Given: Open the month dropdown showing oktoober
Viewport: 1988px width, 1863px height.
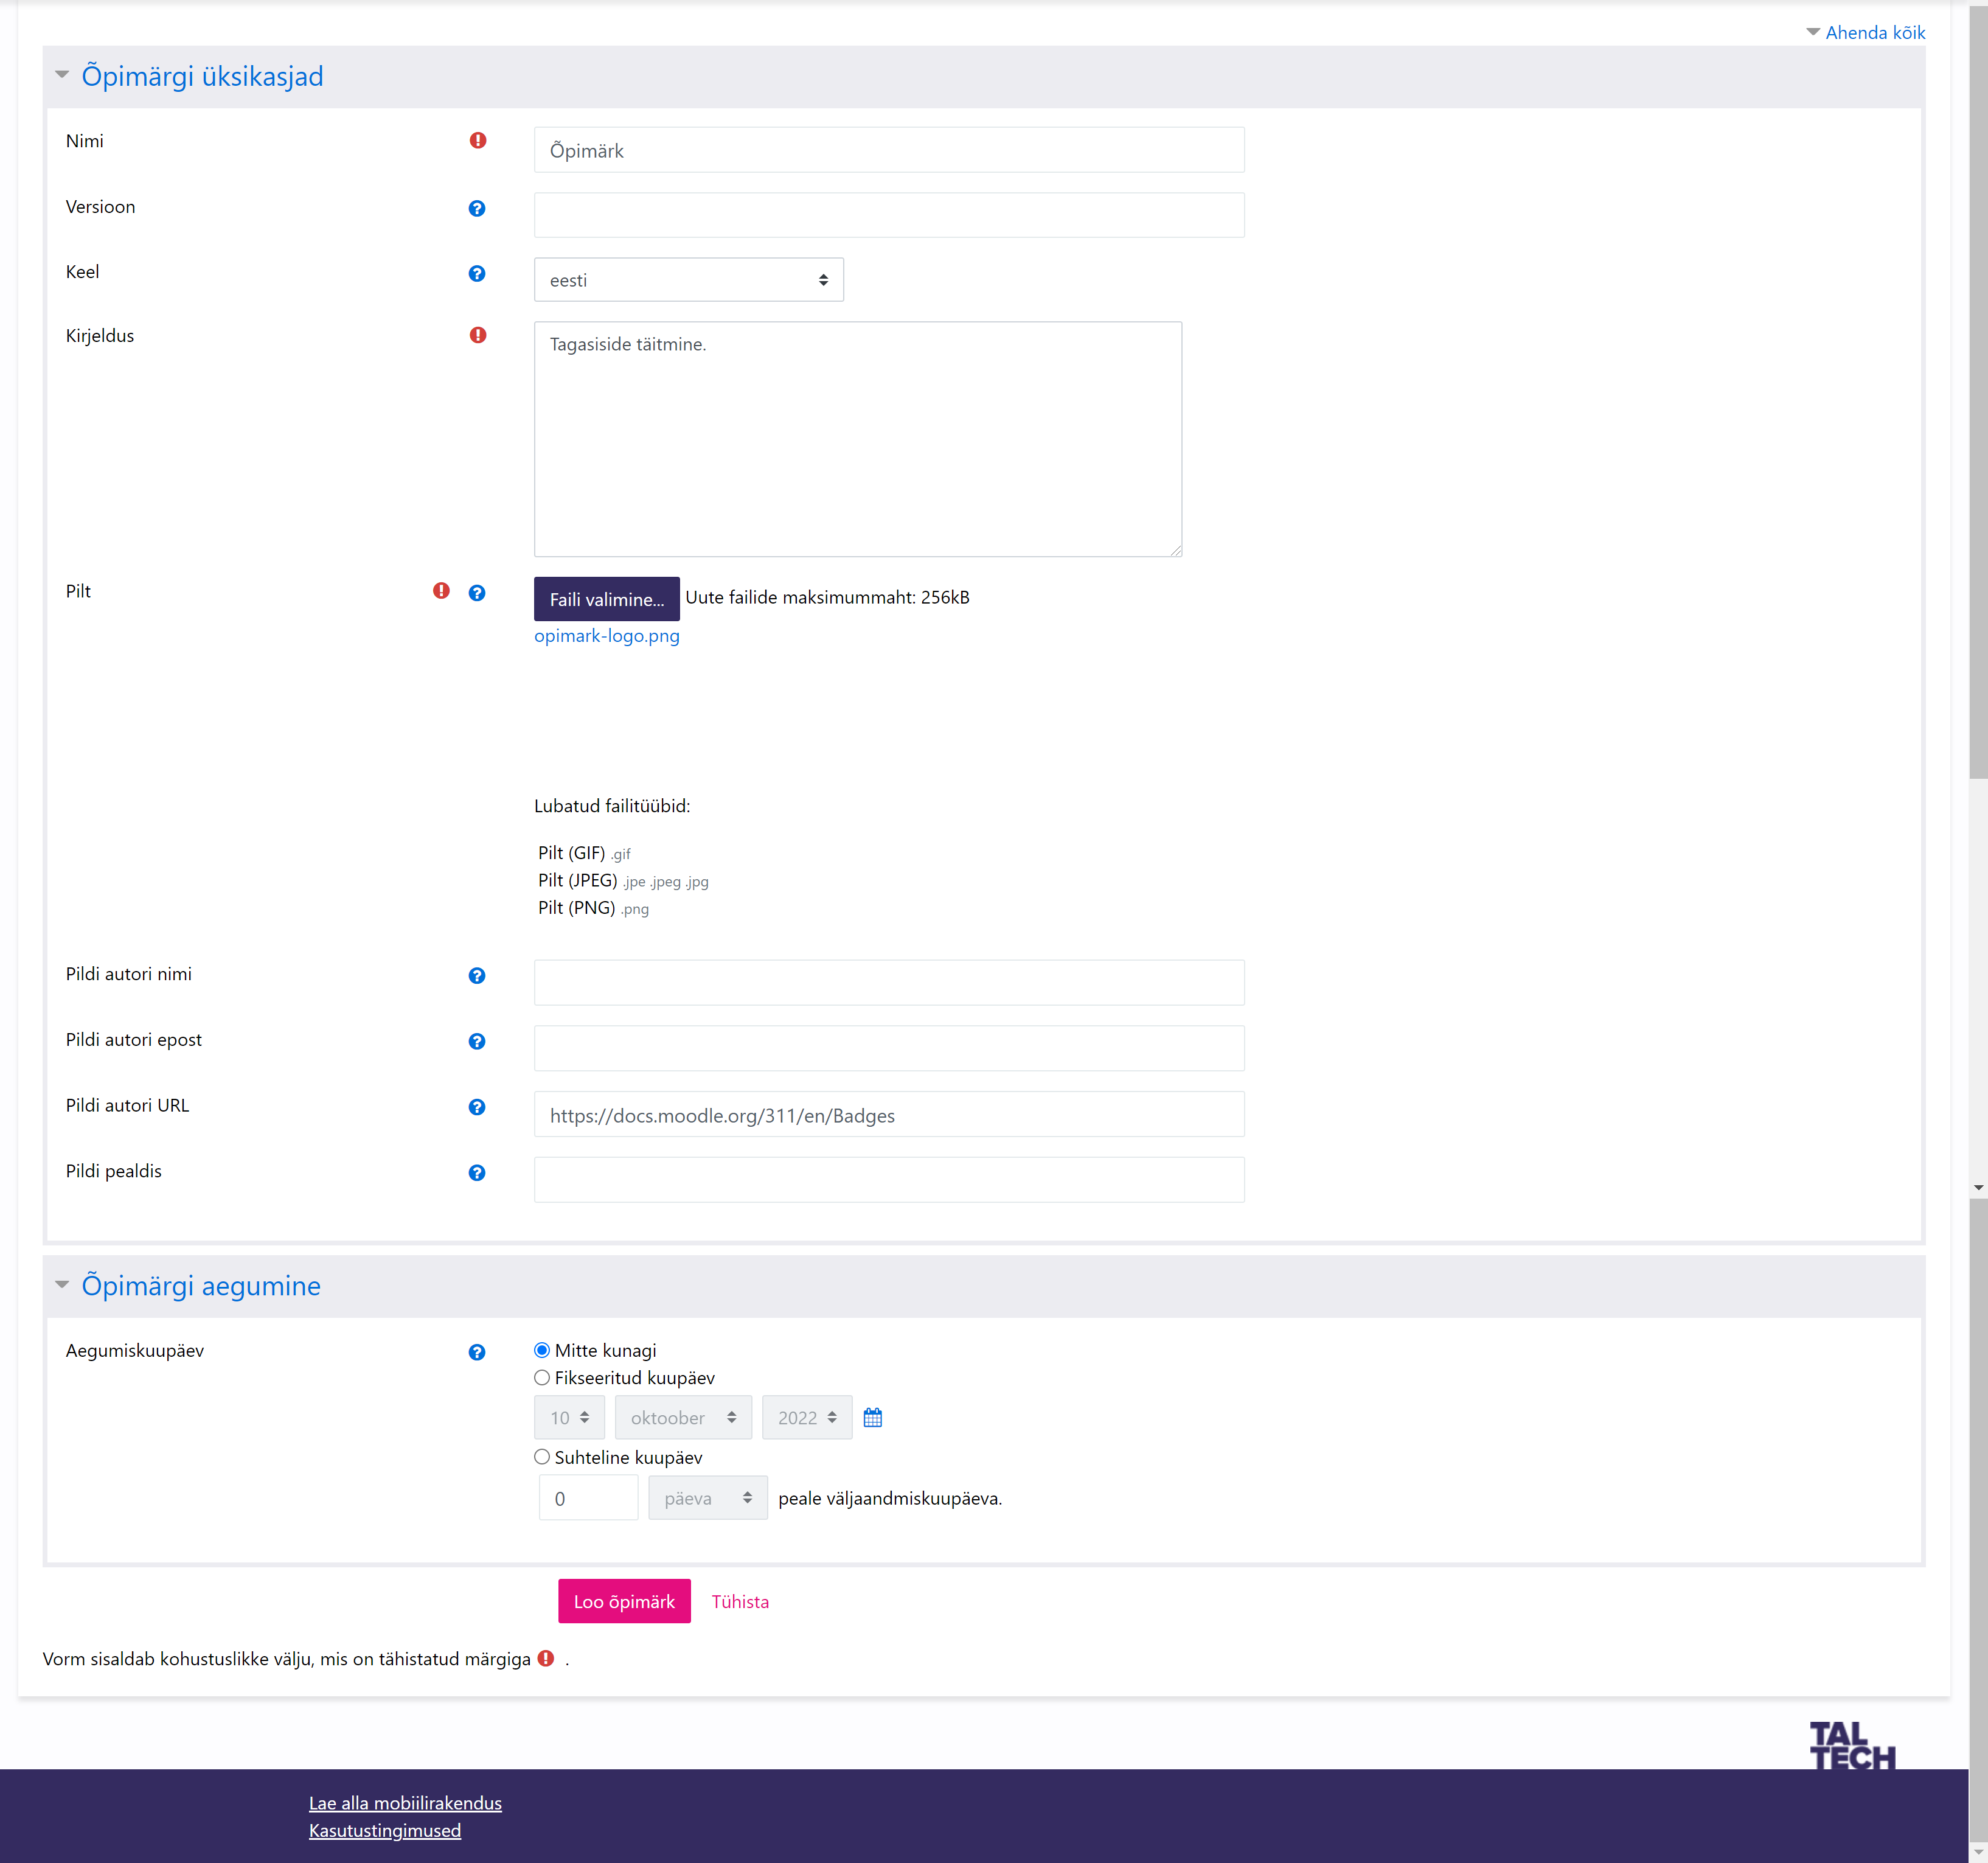Looking at the screenshot, I should [x=683, y=1418].
